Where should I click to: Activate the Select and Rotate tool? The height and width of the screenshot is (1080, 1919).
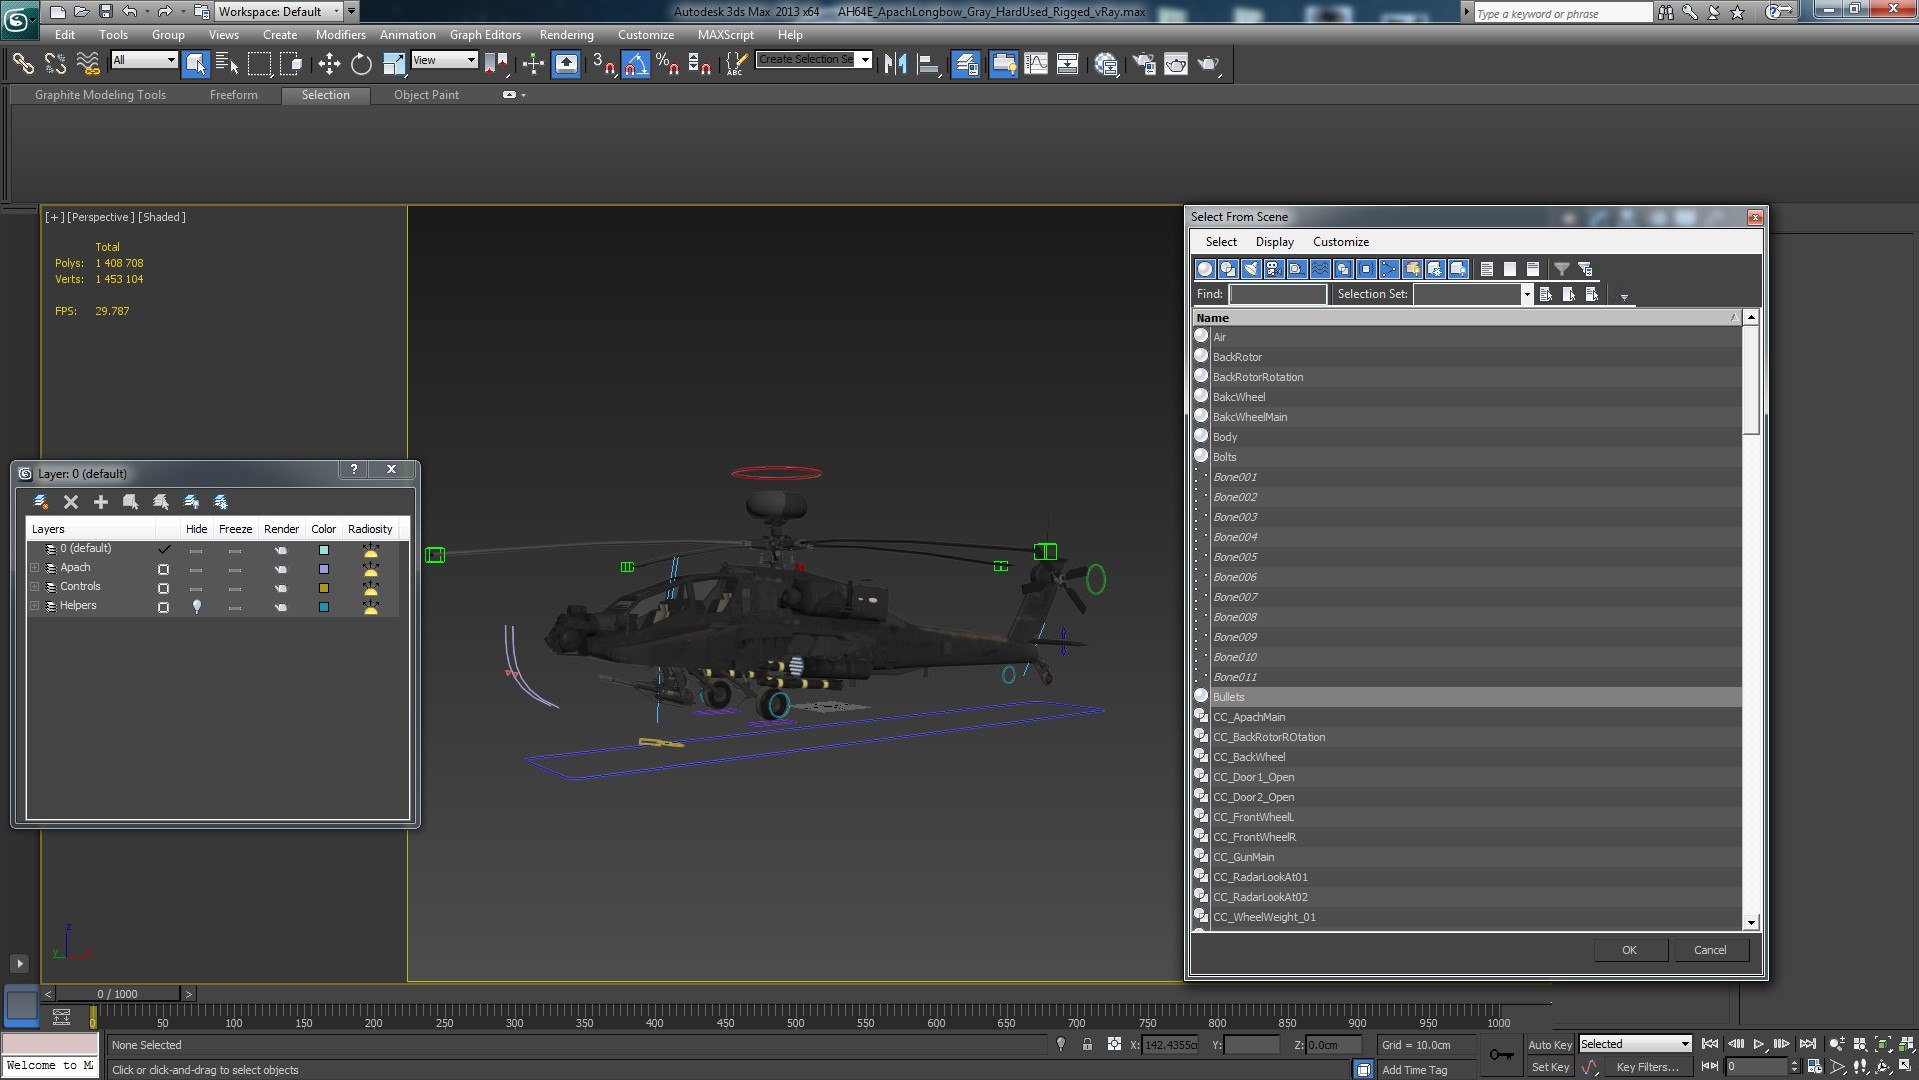(361, 64)
